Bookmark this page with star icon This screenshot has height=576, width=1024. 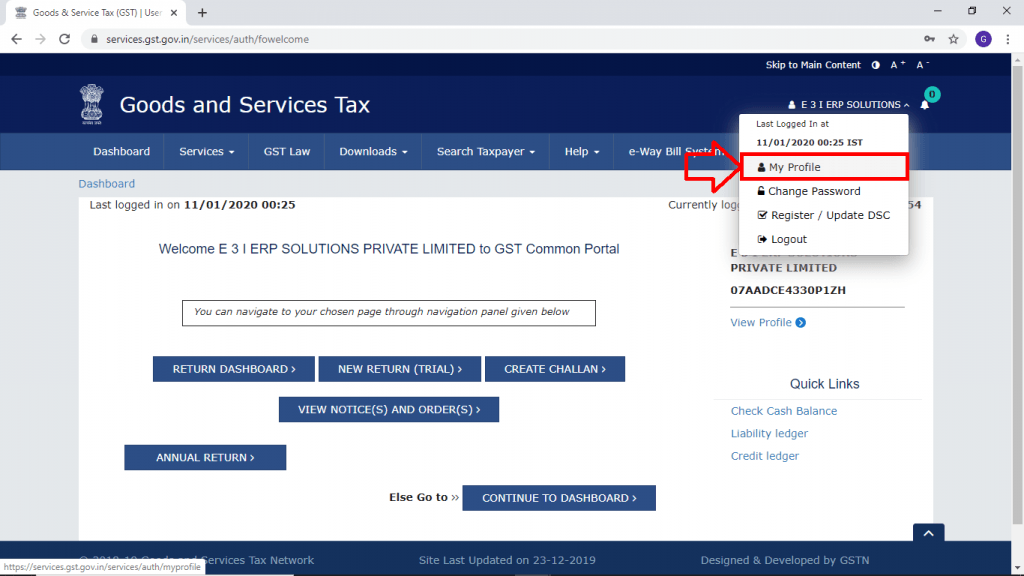953,39
